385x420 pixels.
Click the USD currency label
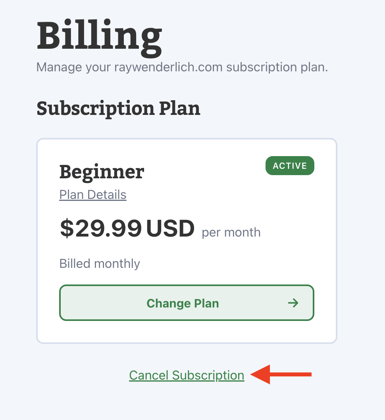pos(170,229)
